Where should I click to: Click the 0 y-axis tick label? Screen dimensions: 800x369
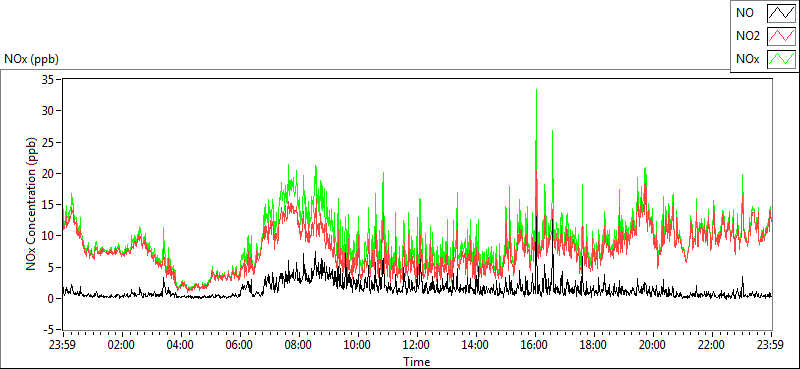[51, 299]
